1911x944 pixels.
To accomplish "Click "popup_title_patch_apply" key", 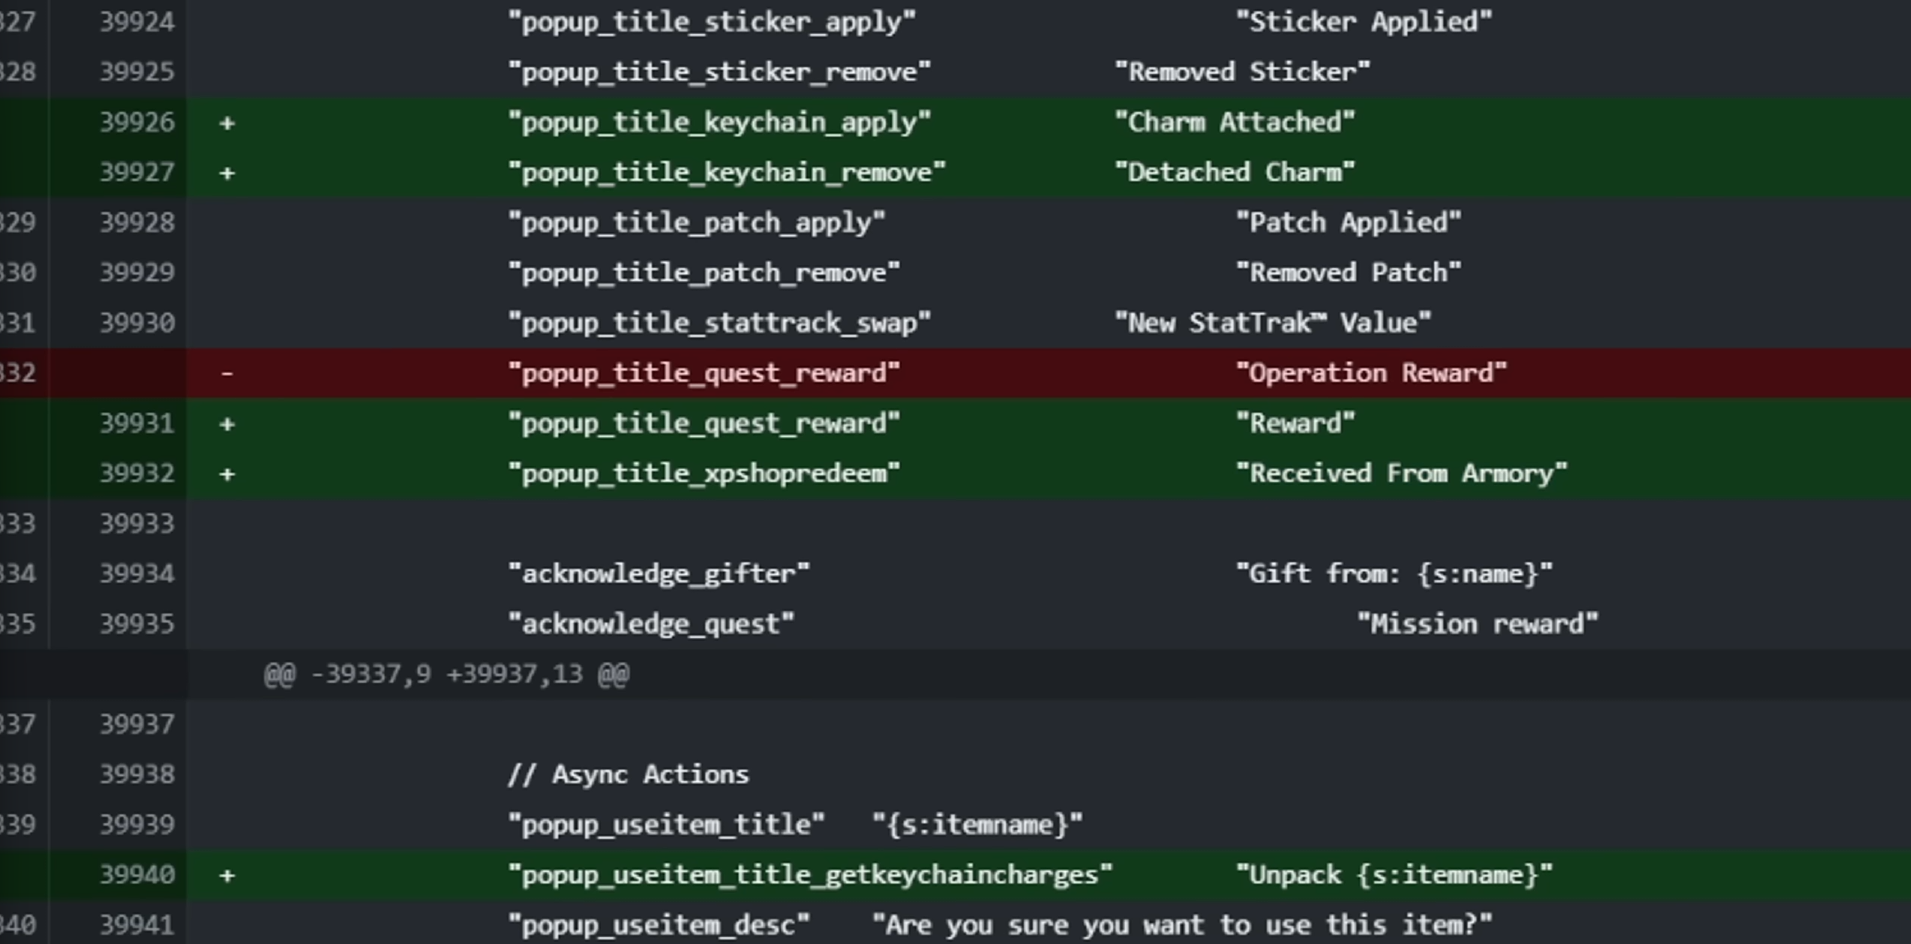I will pyautogui.click(x=697, y=222).
